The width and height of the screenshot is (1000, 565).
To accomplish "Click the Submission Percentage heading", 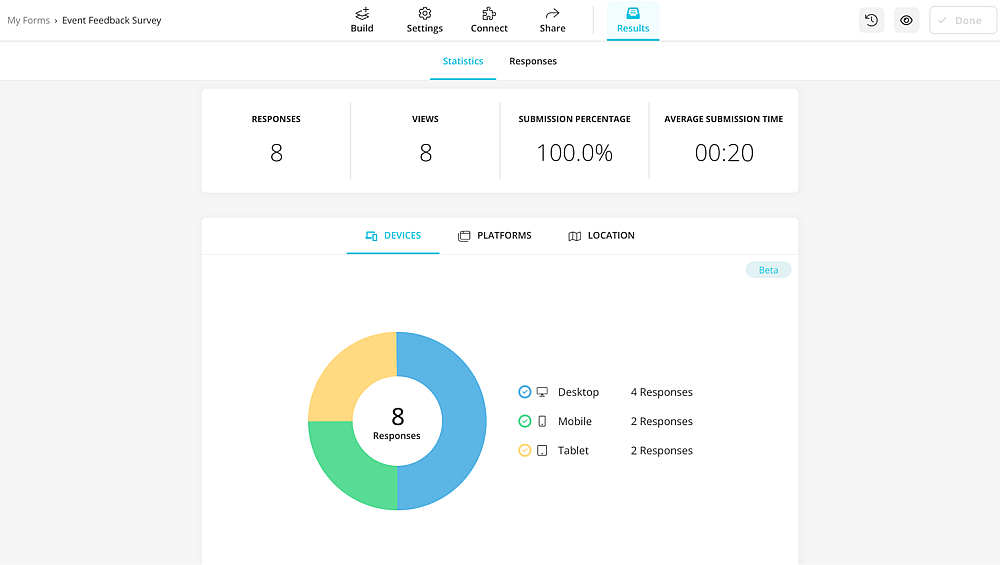I will tap(574, 119).
